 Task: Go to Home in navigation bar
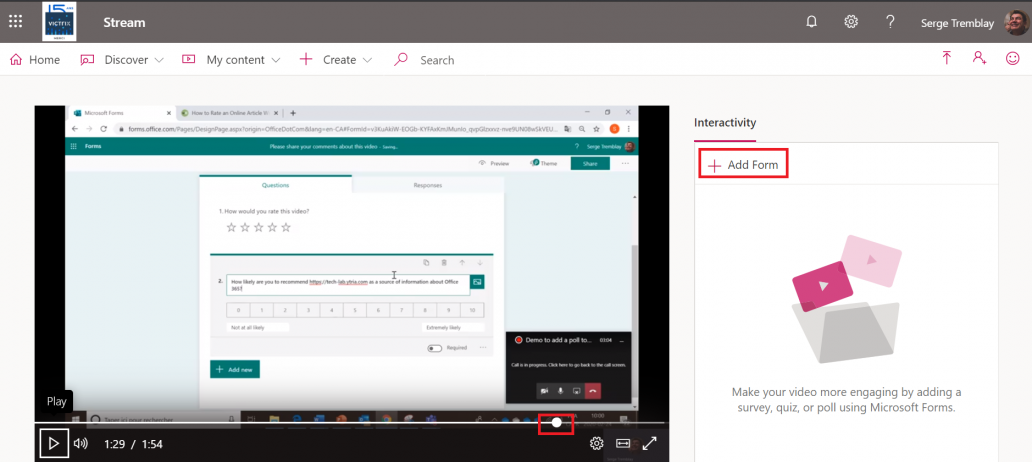(x=35, y=60)
